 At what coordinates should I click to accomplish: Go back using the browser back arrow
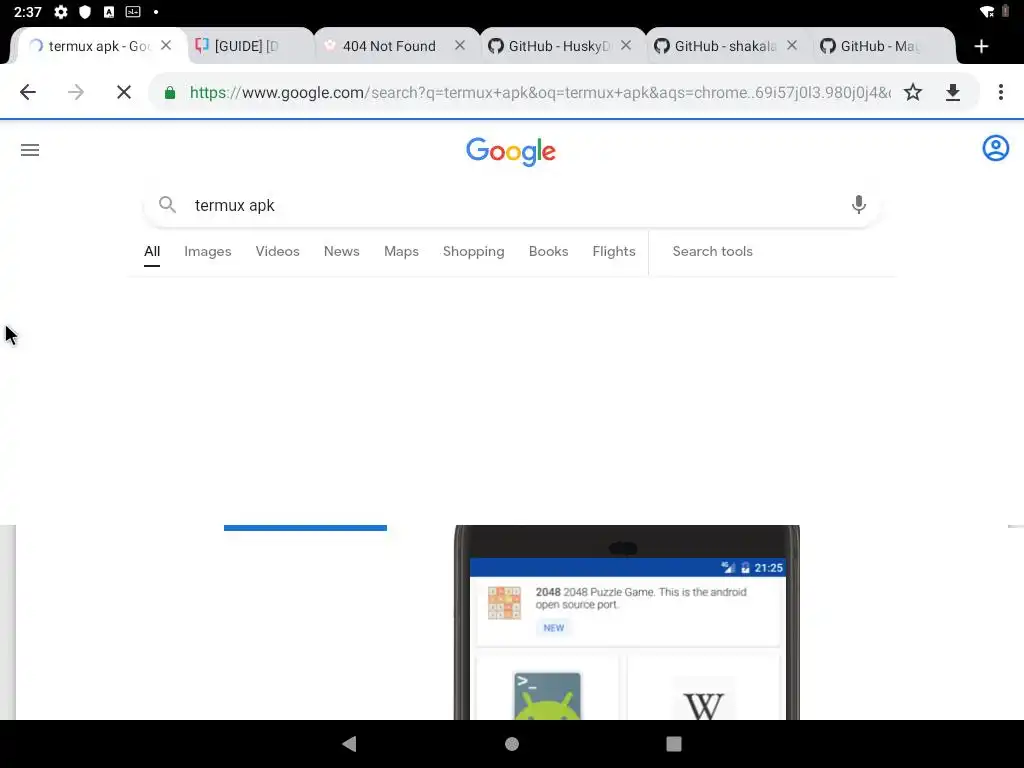(x=28, y=92)
